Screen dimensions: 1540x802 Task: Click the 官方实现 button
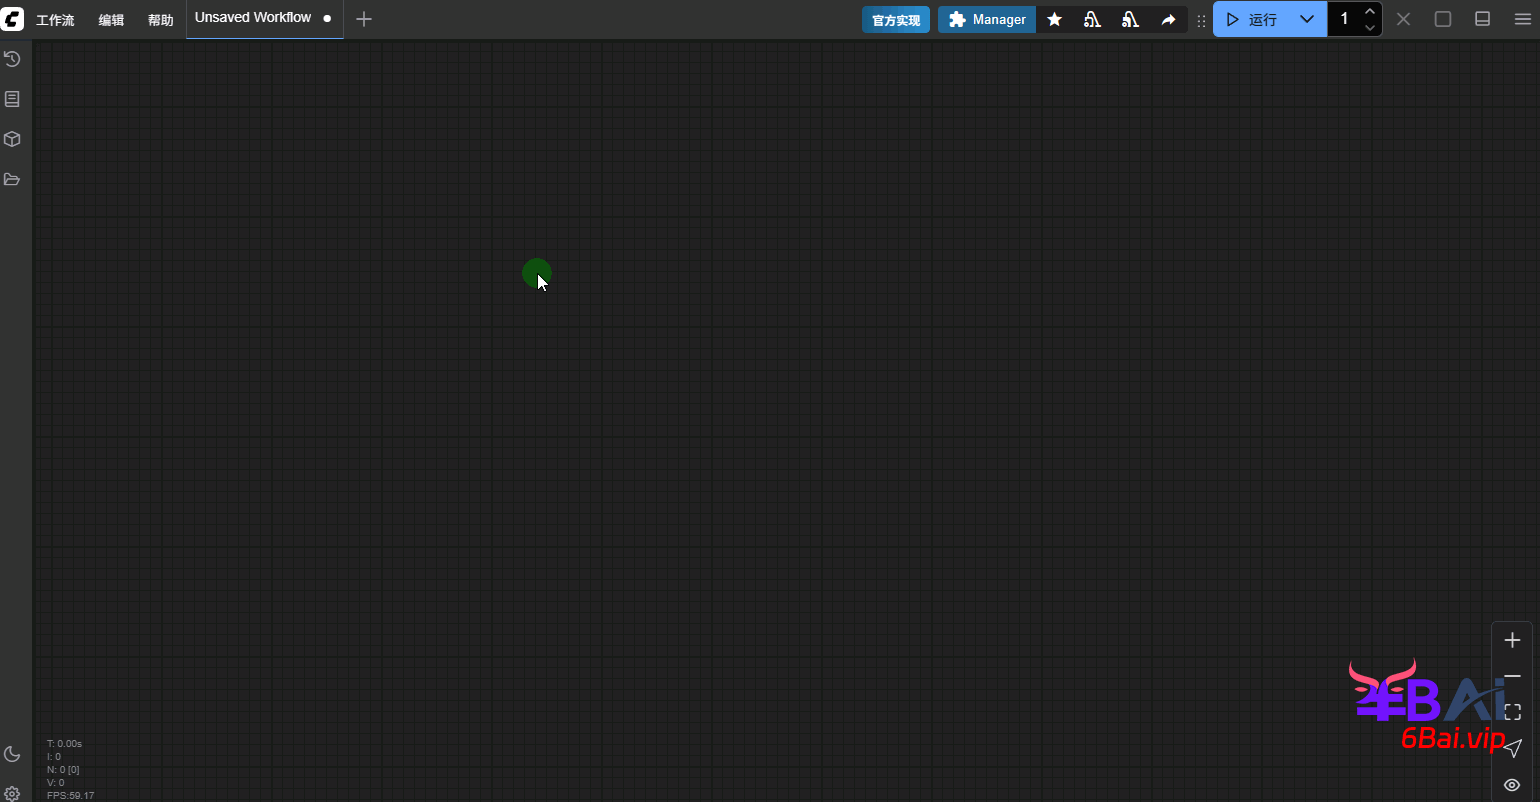[896, 20]
